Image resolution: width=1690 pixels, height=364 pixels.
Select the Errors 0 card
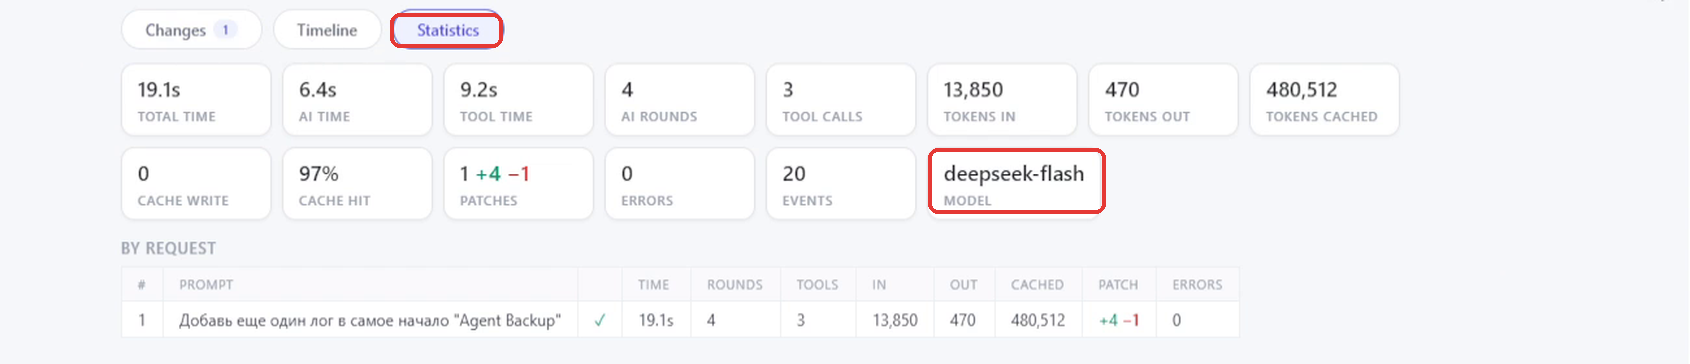point(679,184)
